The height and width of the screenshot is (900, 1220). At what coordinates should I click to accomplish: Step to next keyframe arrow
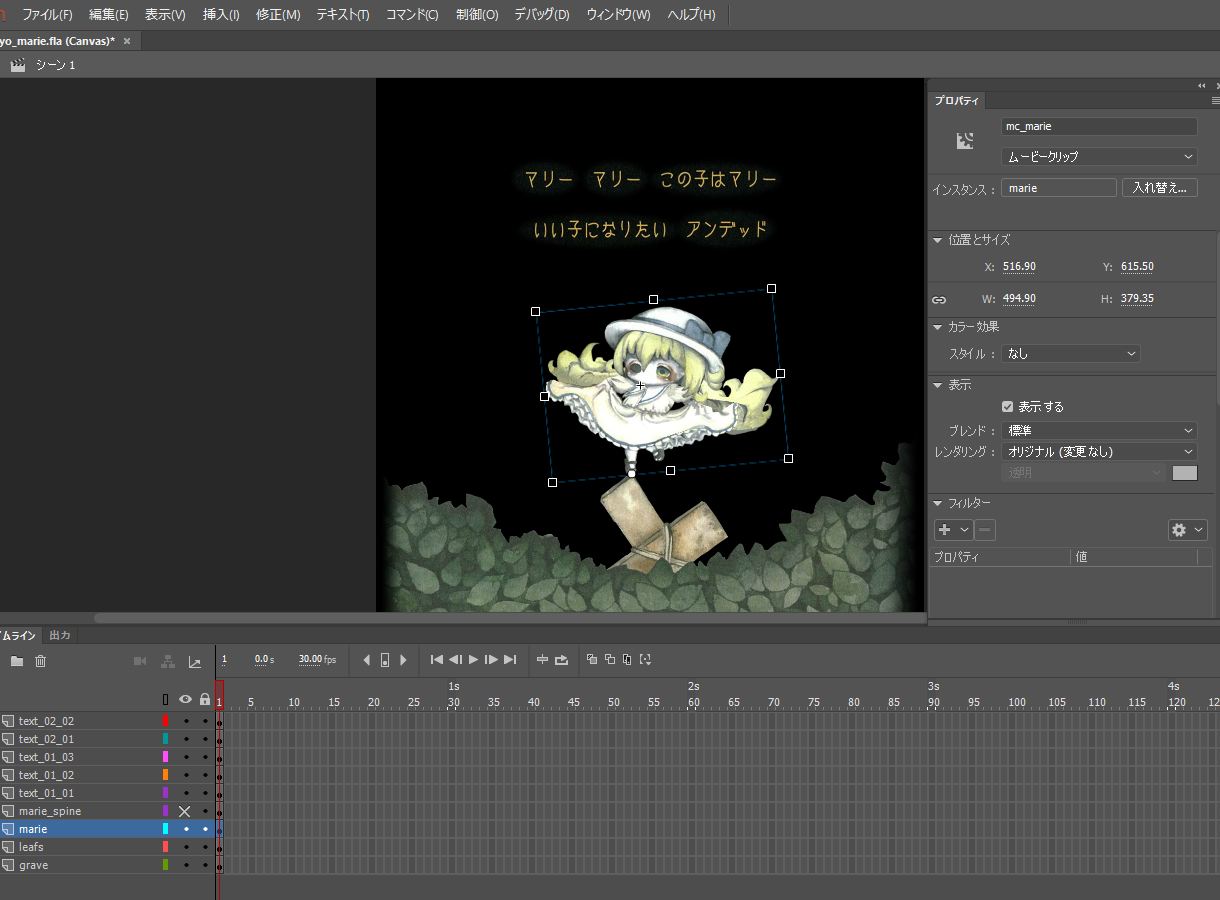403,660
